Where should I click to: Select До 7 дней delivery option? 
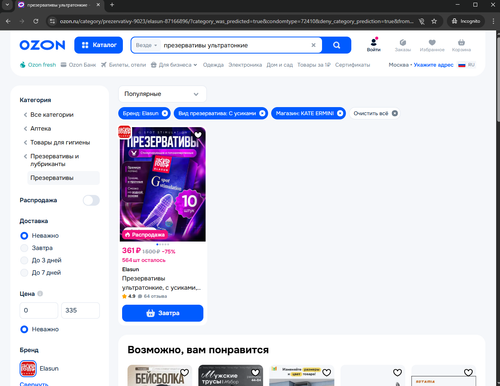pyautogui.click(x=24, y=273)
